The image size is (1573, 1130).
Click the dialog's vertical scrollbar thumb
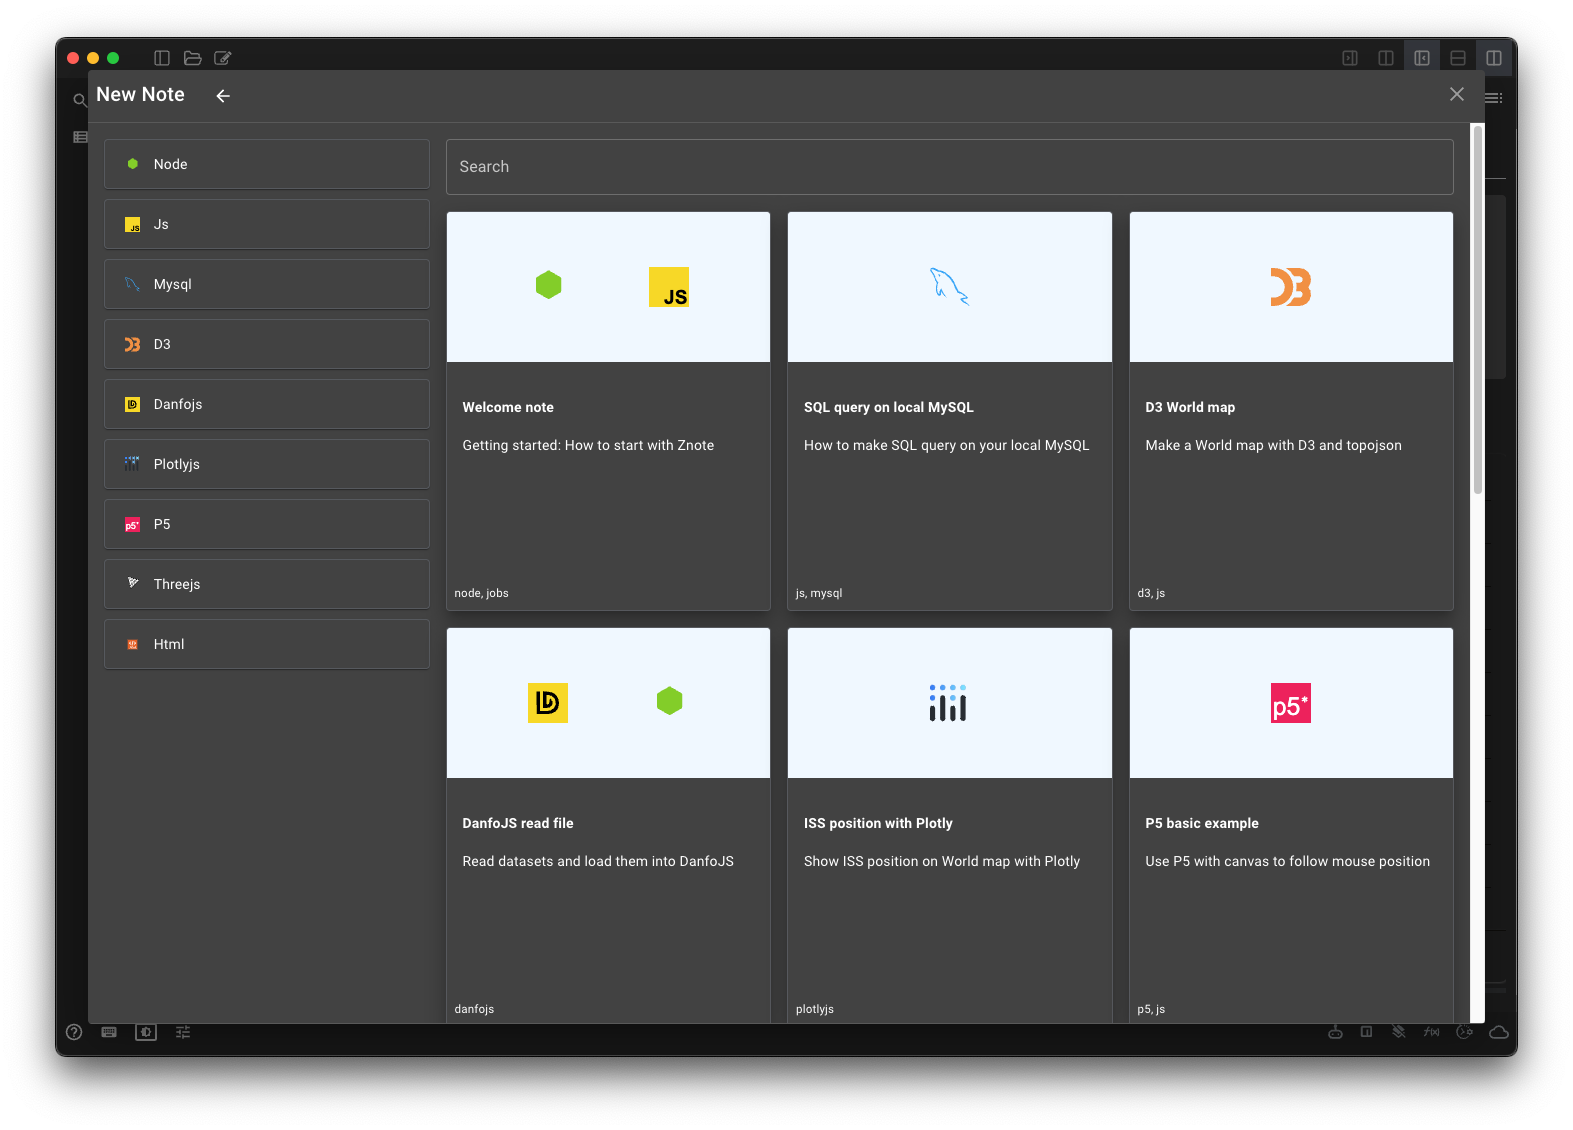click(x=1477, y=310)
